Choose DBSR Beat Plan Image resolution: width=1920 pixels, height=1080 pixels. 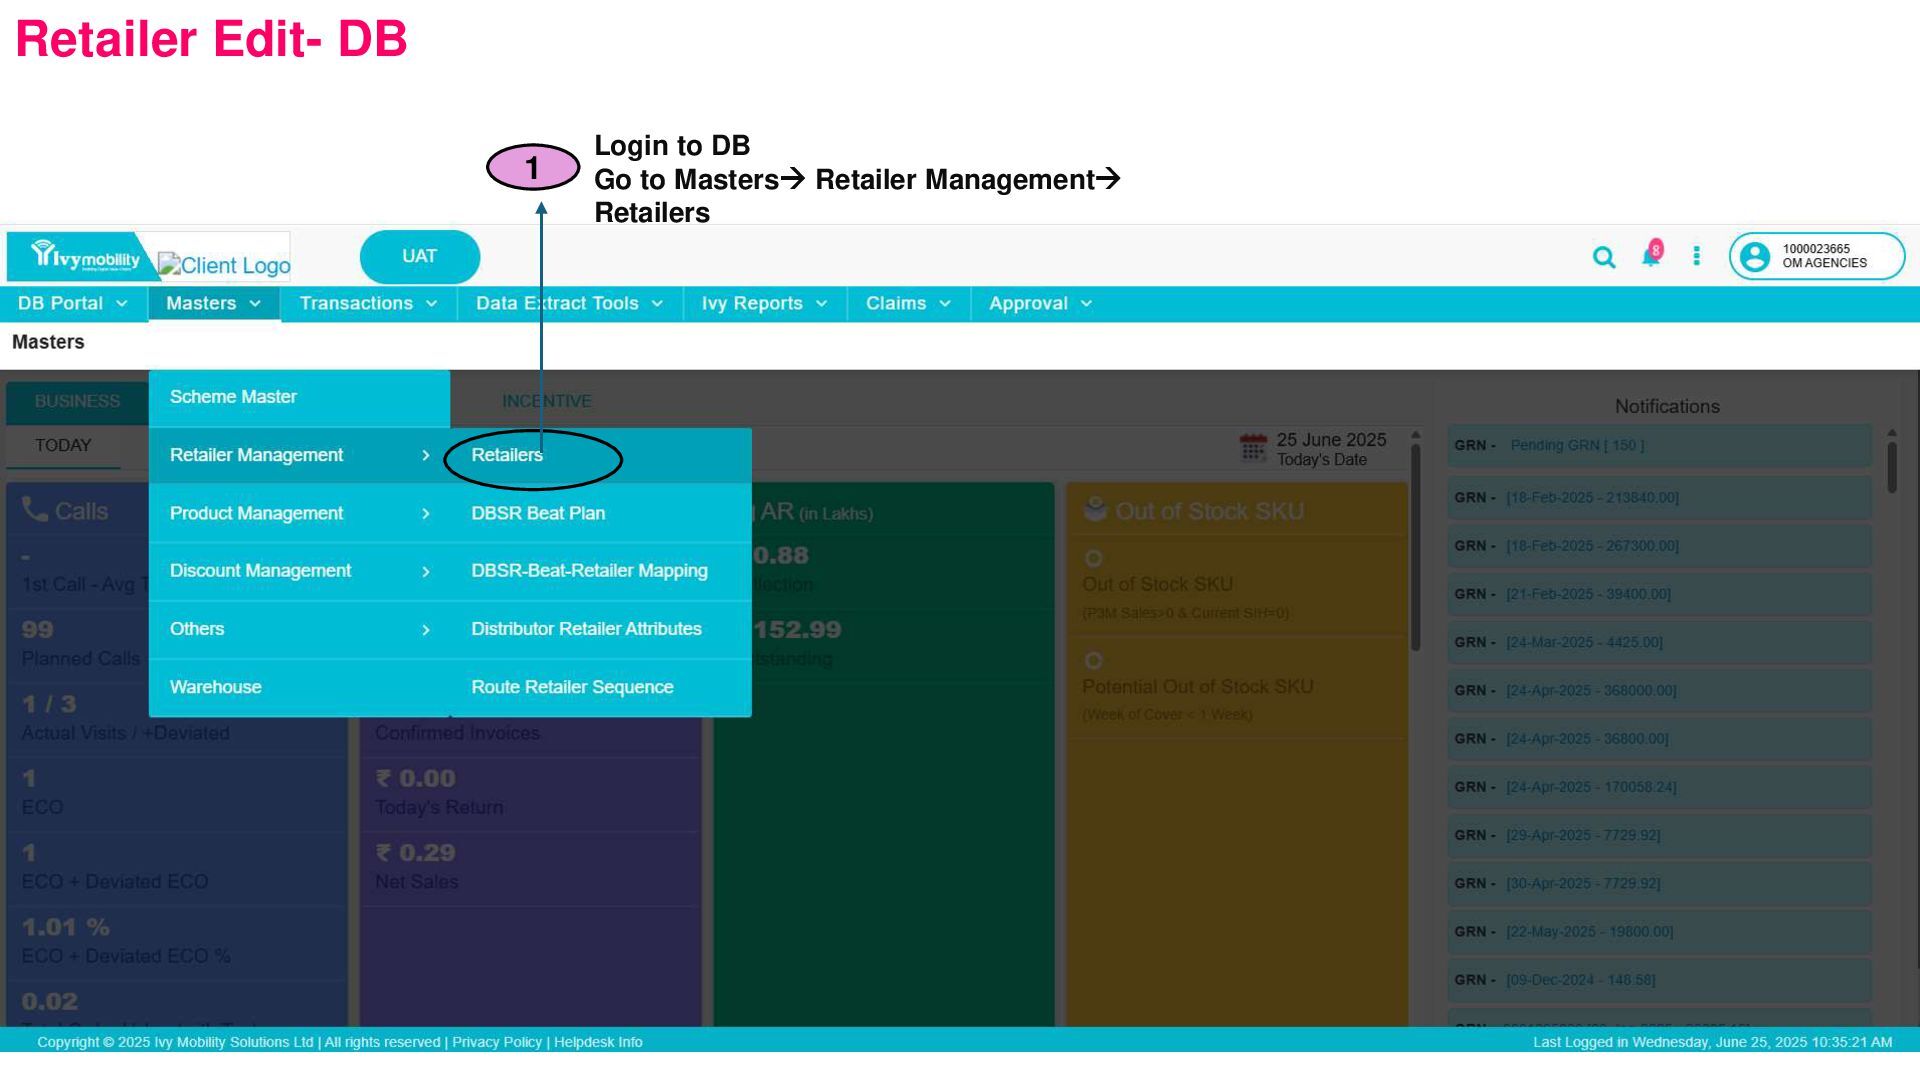point(601,514)
